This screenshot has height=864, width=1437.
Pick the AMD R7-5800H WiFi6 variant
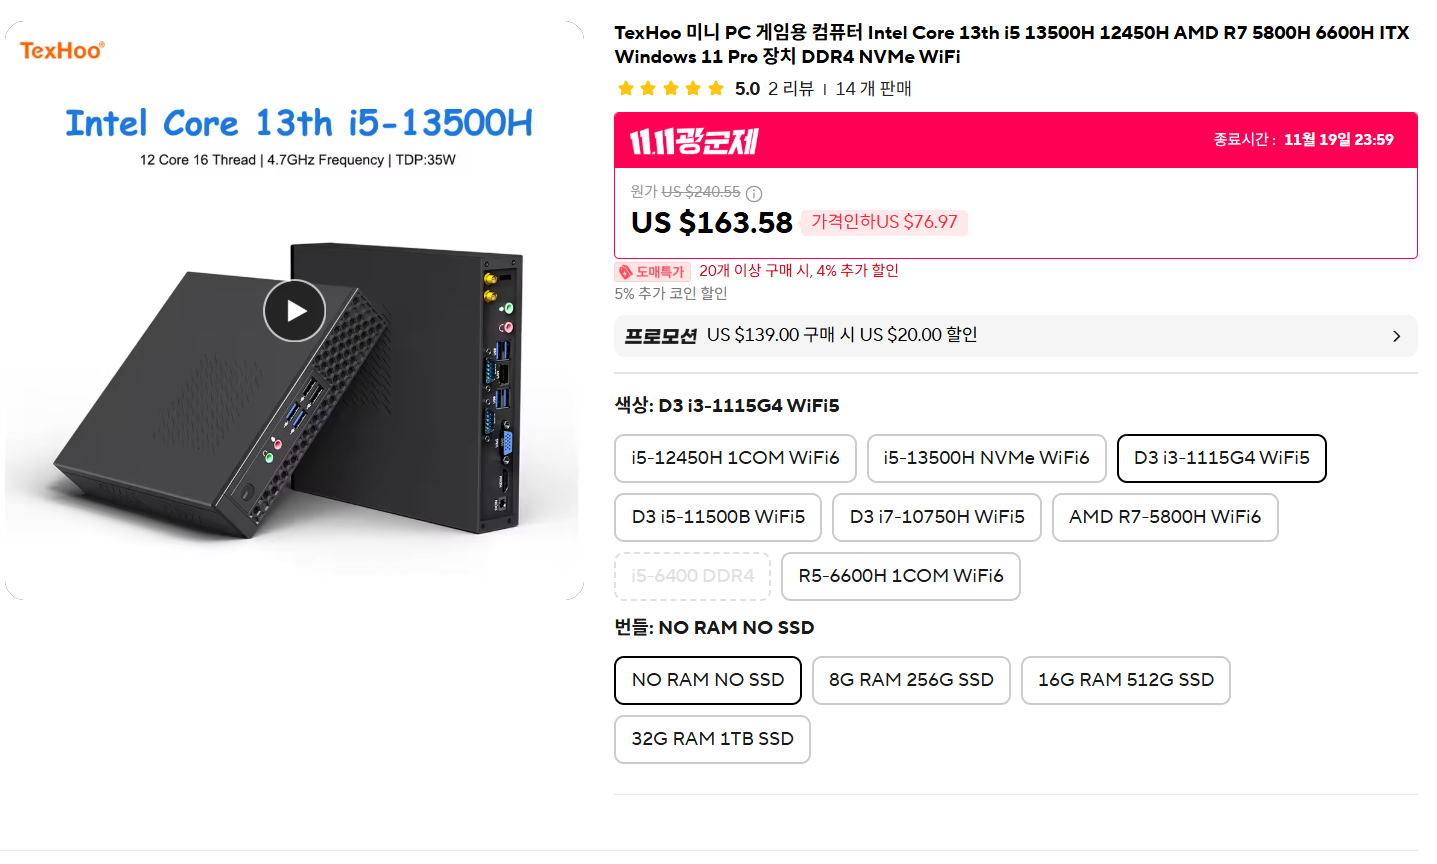[1164, 517]
